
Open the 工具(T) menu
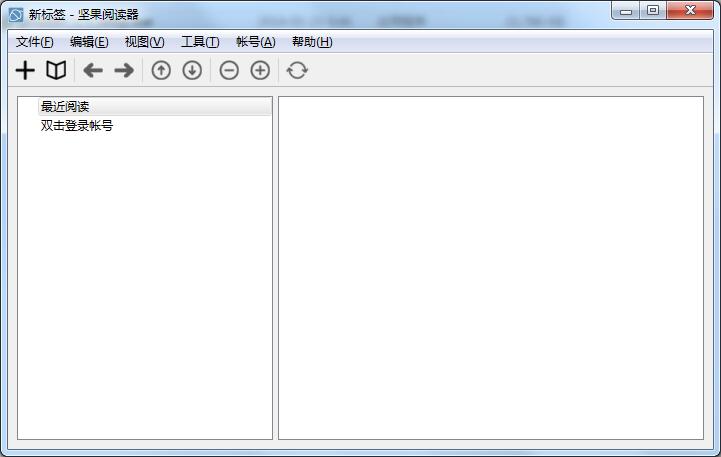(200, 42)
